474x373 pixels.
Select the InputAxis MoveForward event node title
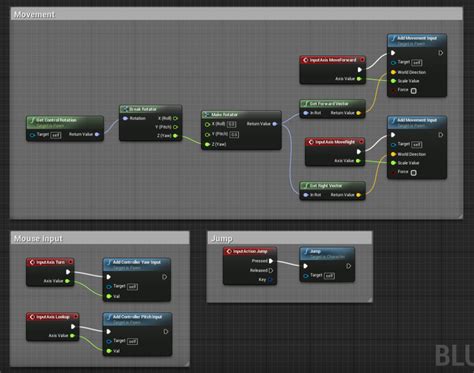[x=333, y=60]
